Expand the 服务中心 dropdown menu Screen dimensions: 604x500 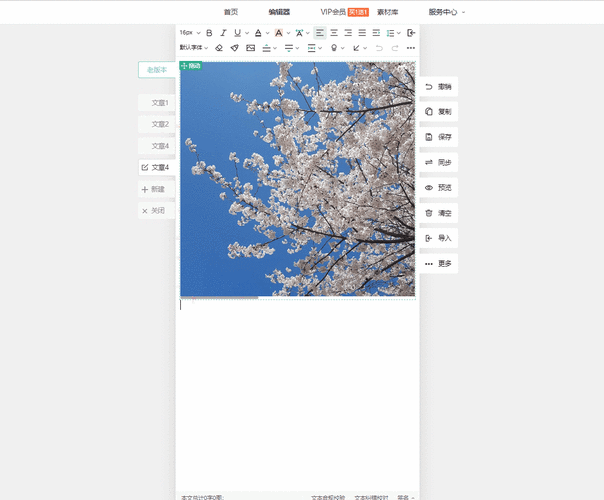pos(447,12)
